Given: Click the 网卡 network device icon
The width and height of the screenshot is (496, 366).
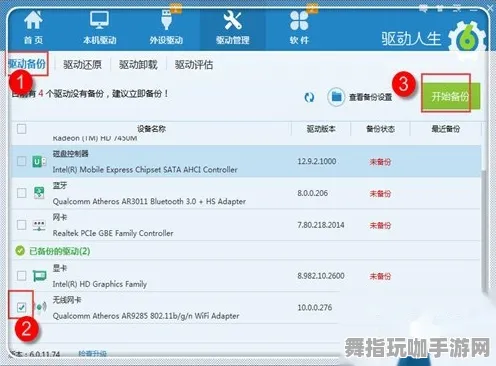Looking at the screenshot, I should (39, 225).
